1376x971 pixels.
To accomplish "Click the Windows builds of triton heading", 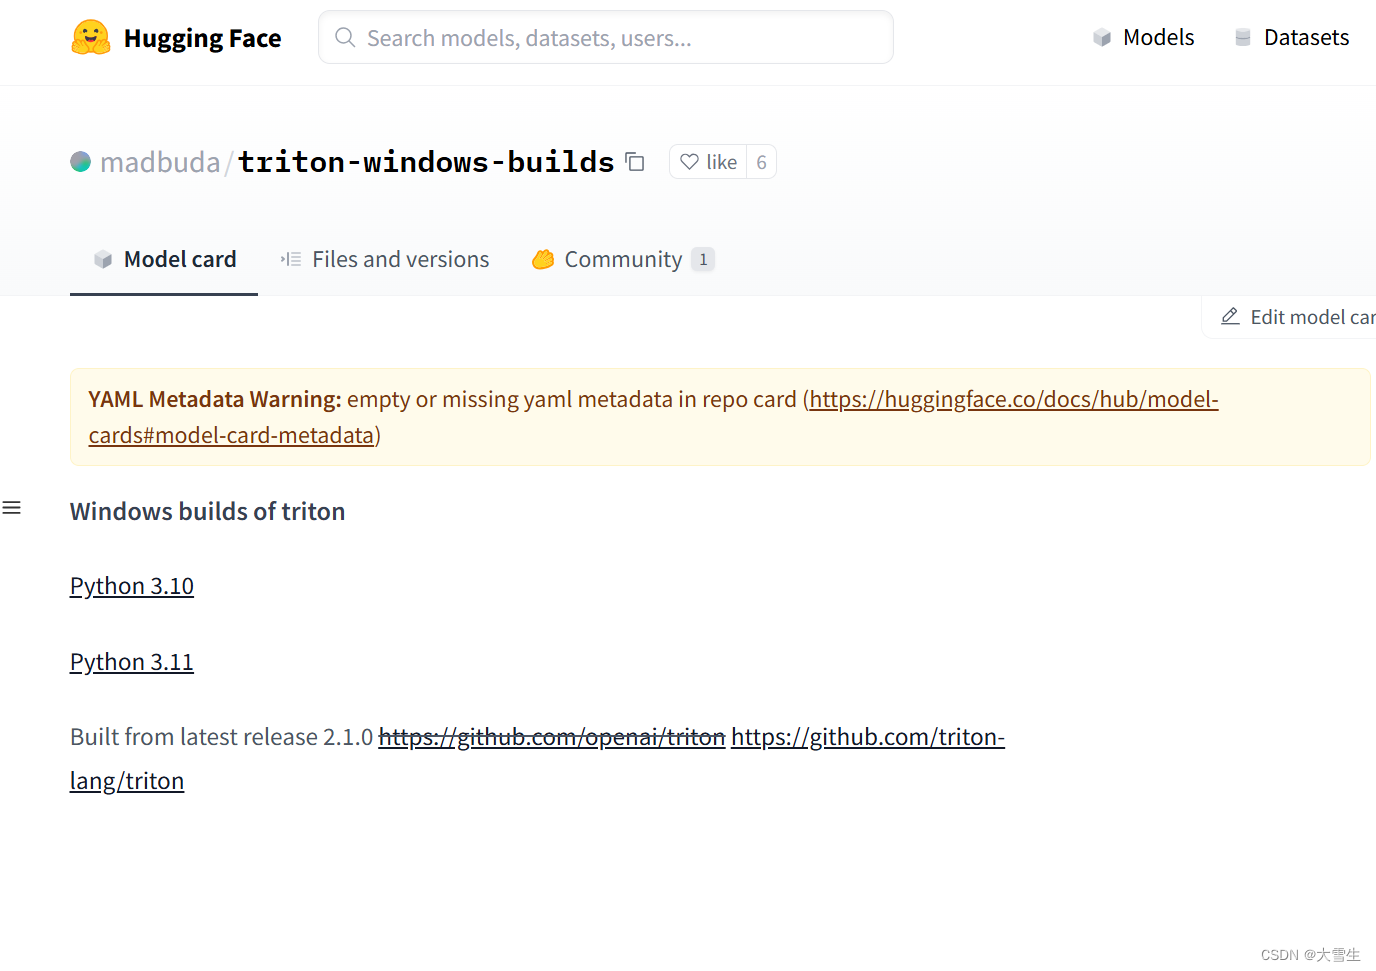I will click(207, 511).
